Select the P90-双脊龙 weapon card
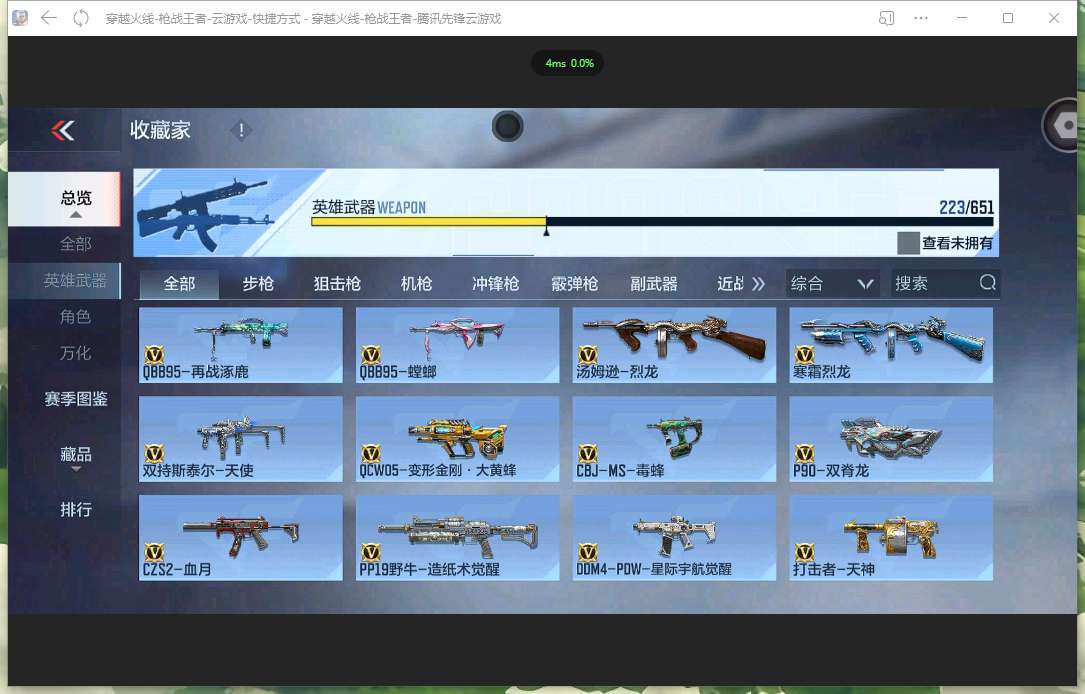 point(891,439)
